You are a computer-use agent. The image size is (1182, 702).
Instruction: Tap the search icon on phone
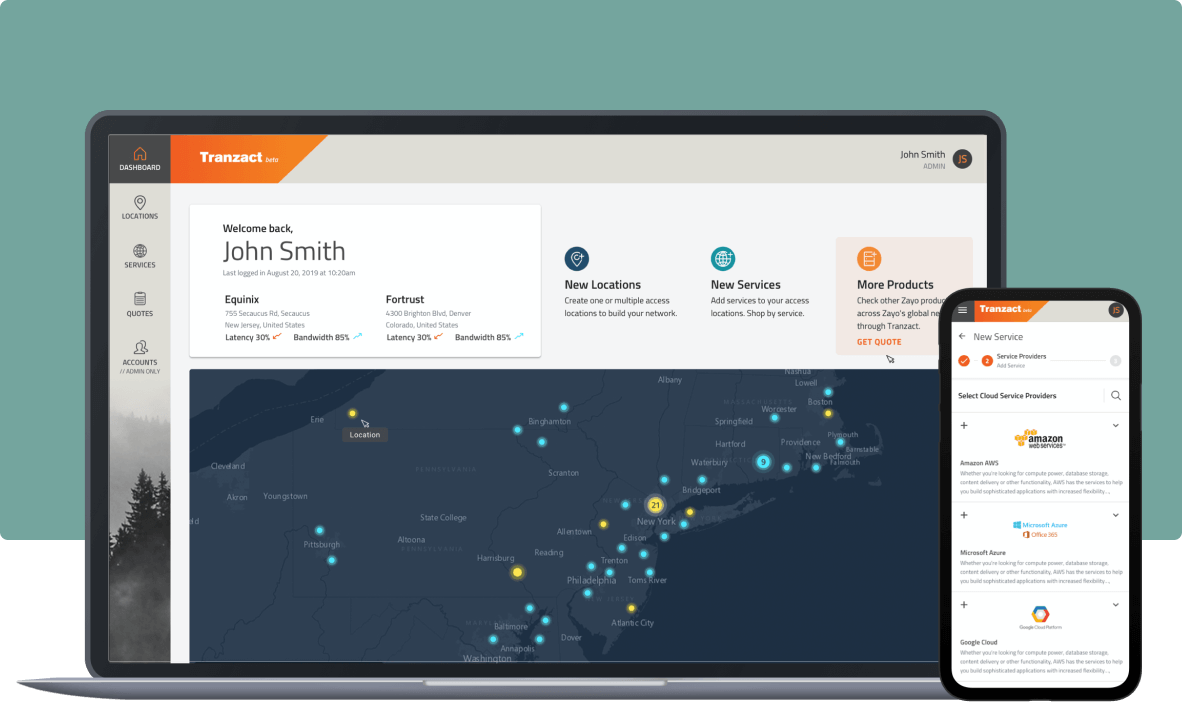pyautogui.click(x=1116, y=395)
